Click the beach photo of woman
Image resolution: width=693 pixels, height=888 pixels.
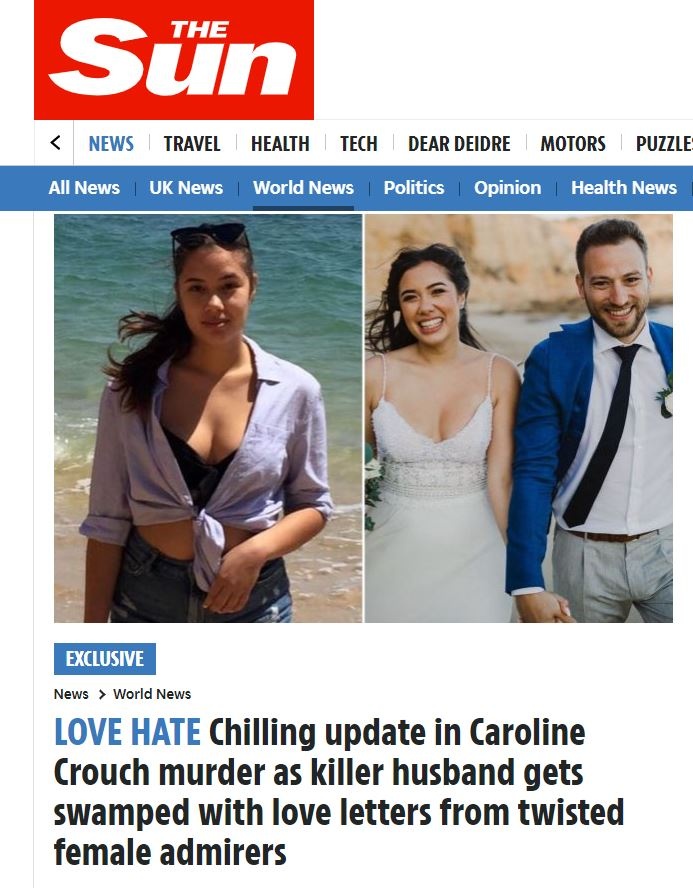pyautogui.click(x=208, y=418)
